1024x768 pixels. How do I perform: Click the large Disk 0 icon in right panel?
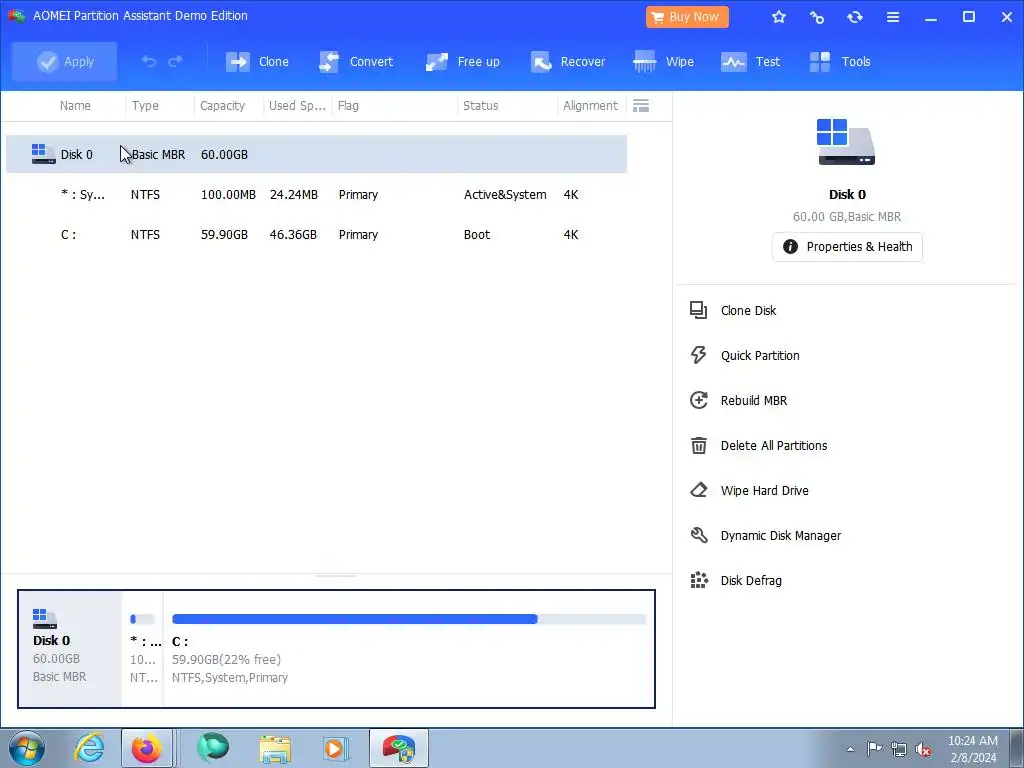[x=846, y=142]
